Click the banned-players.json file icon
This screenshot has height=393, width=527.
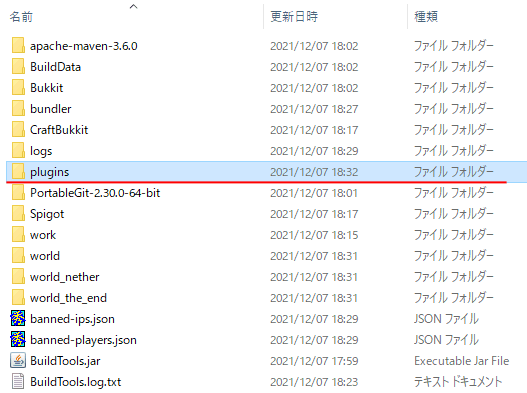[18, 339]
